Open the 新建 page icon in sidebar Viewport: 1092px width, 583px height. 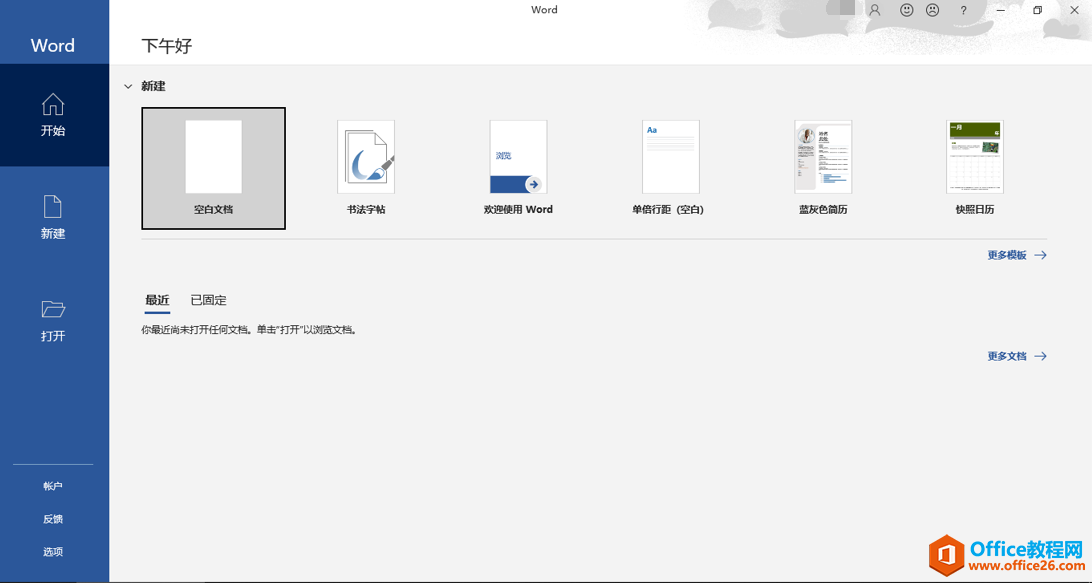tap(53, 207)
